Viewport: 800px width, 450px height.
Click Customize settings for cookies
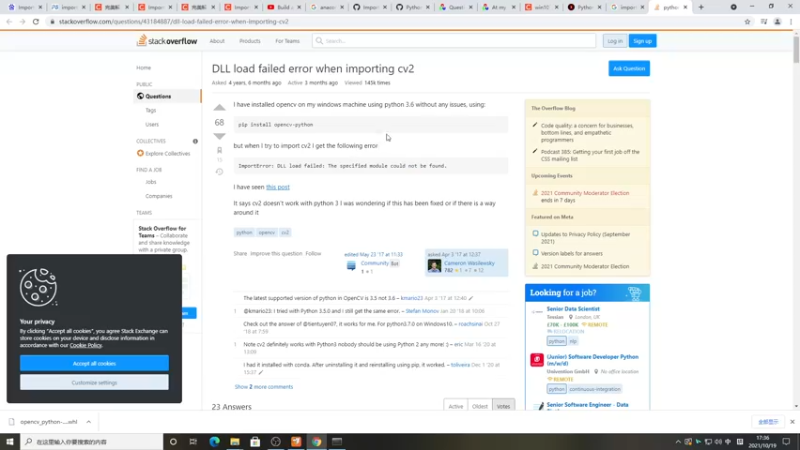(94, 382)
